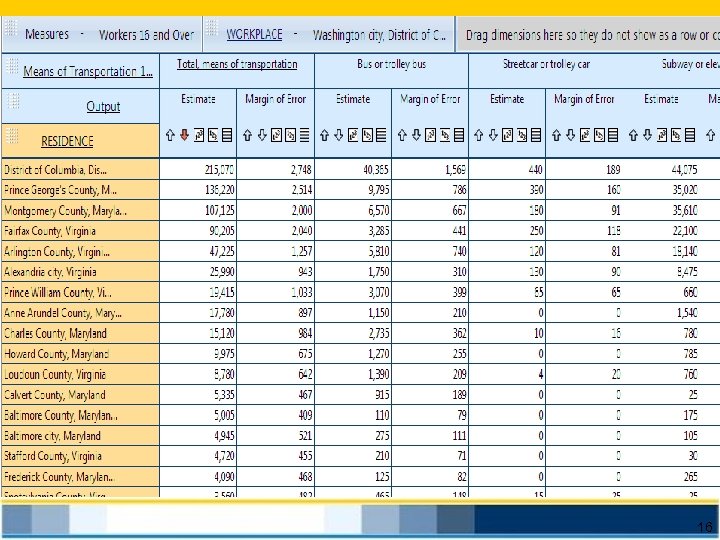
Task: Select Howard County, Maryland row
Action: 80,354
